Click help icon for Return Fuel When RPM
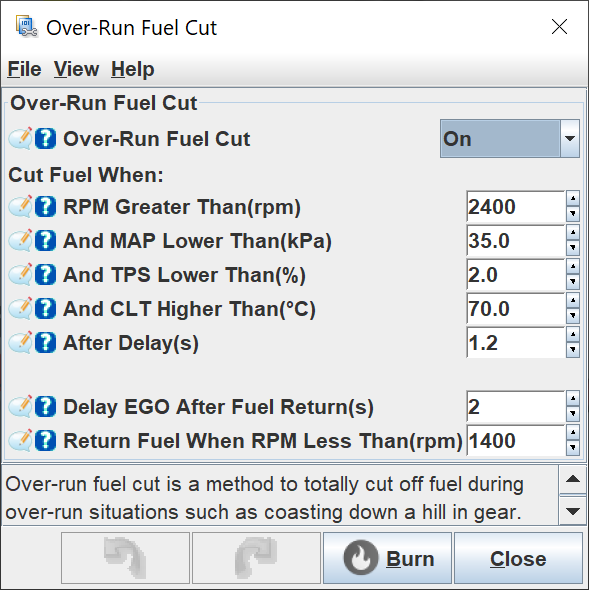This screenshot has width=589, height=590. pos(46,441)
